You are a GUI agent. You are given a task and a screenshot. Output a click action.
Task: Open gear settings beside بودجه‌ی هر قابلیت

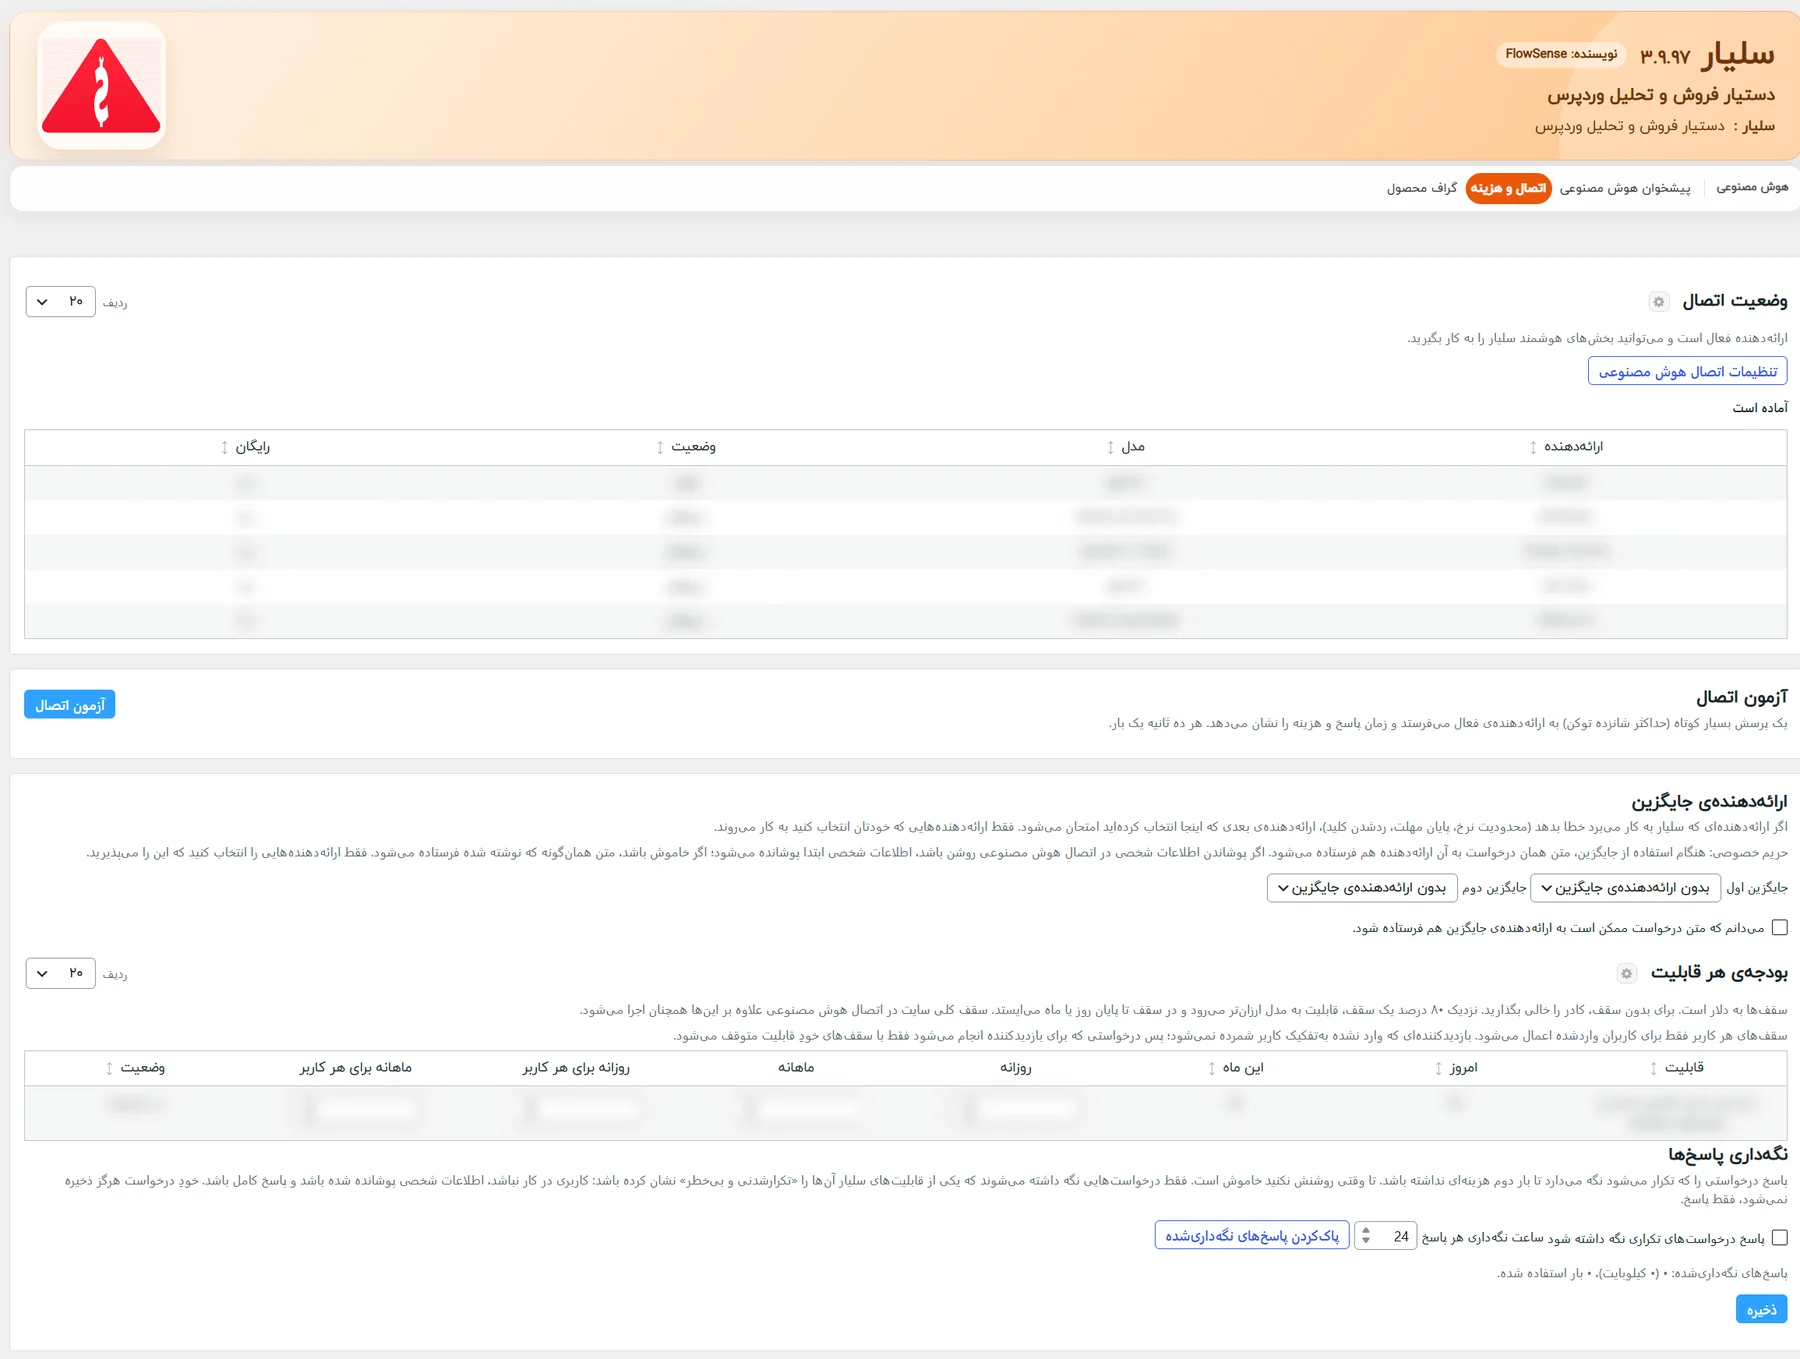(1627, 973)
